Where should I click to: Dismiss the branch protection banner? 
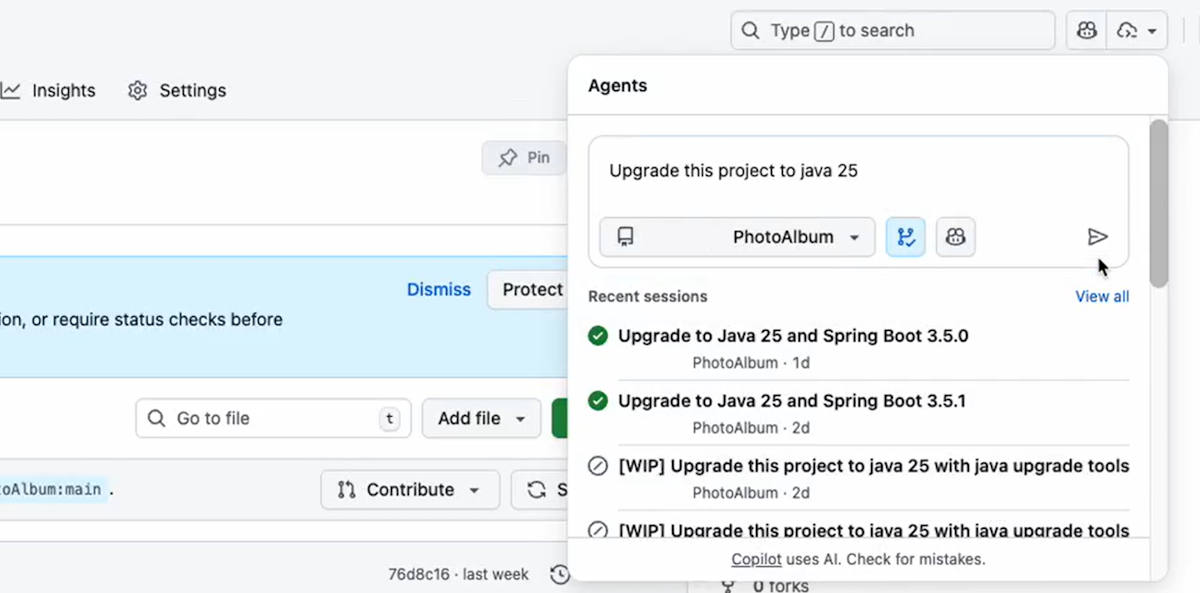pos(438,289)
